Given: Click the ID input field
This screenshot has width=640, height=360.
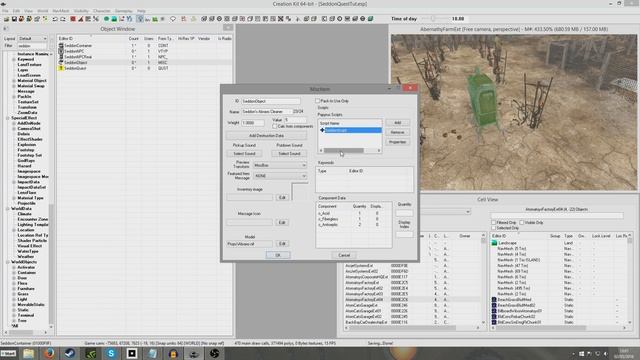Looking at the screenshot, I should point(271,101).
